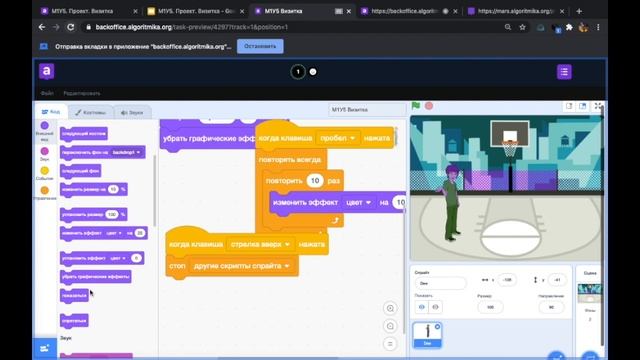Switch to the backoffice.algoritmika browser tab
Screen dimensions: 640x360
click(x=408, y=11)
